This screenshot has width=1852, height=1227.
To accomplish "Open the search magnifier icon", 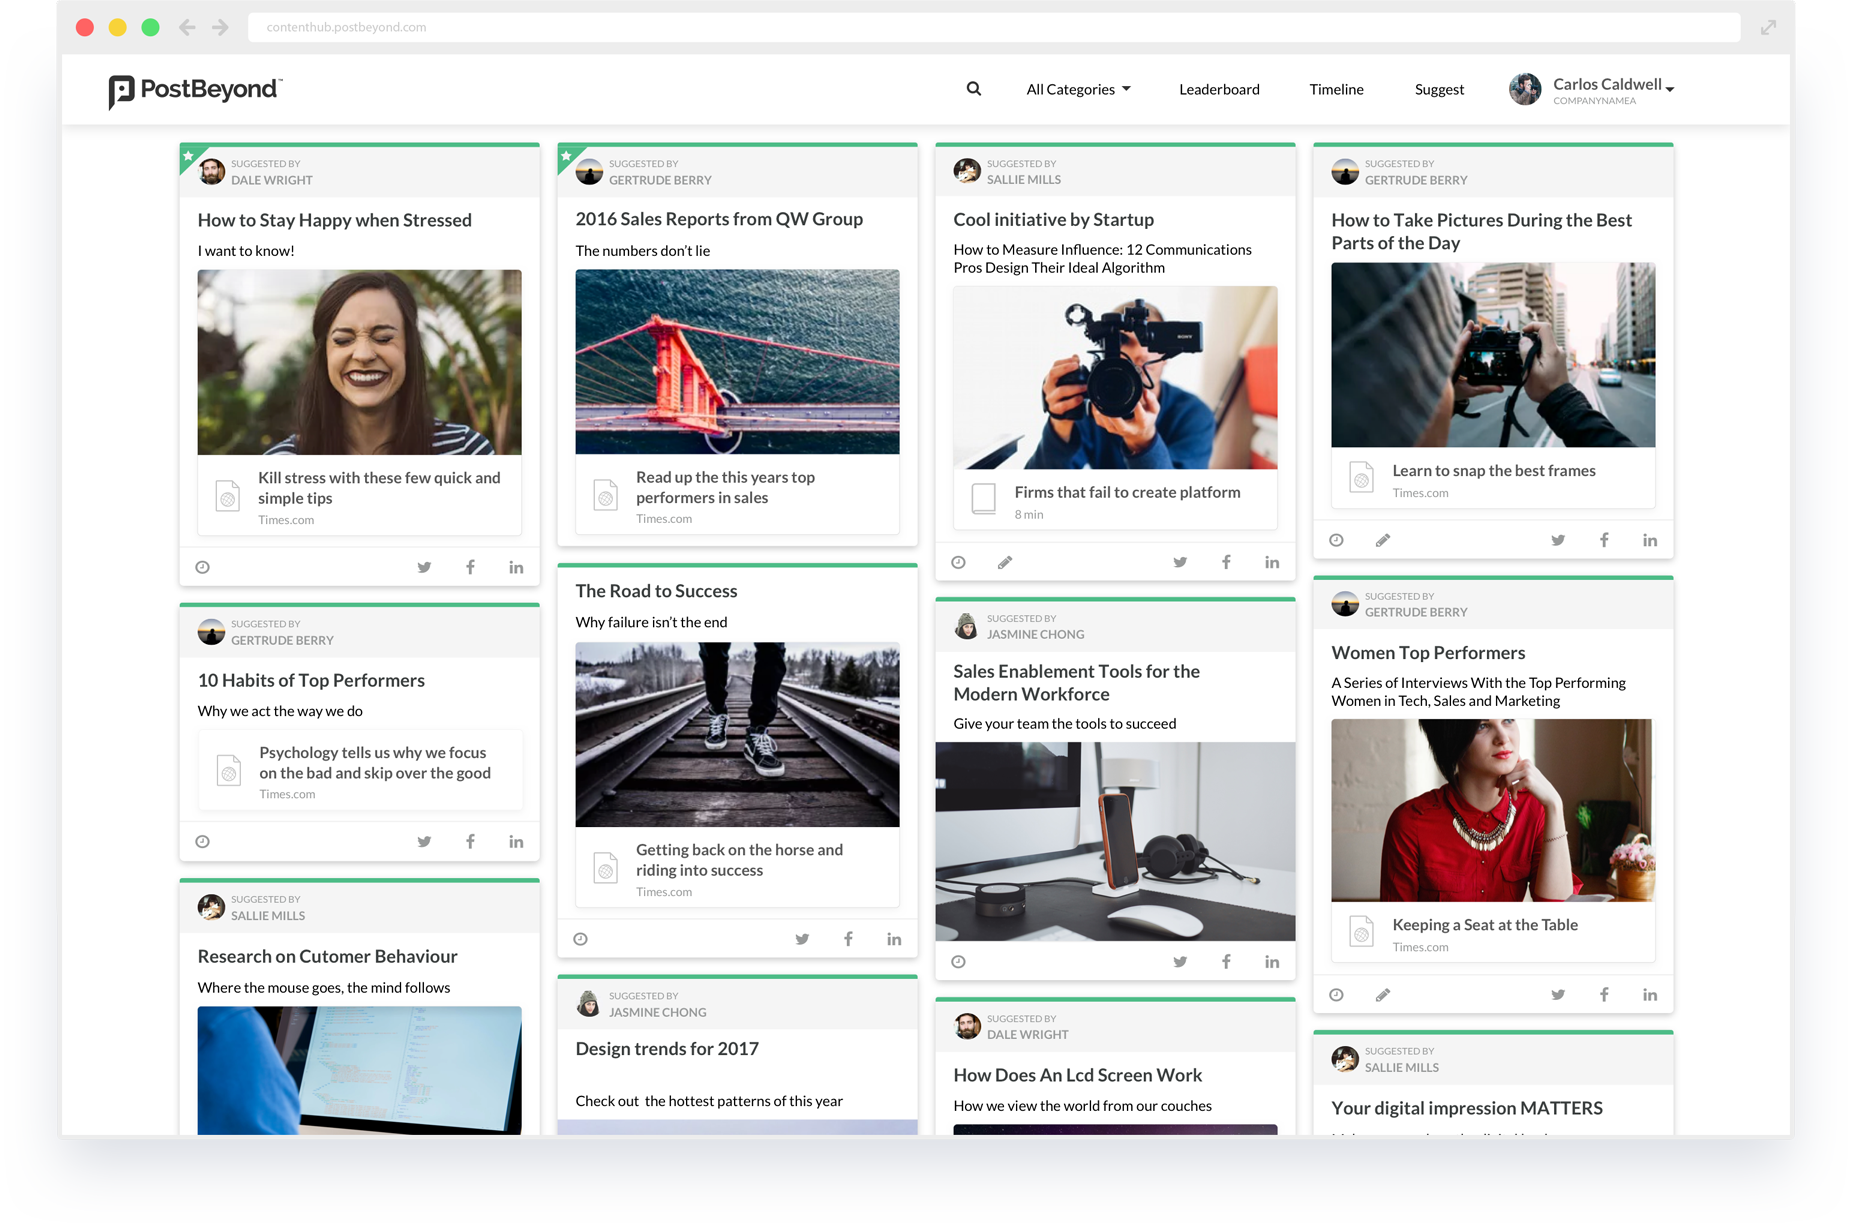I will (974, 89).
